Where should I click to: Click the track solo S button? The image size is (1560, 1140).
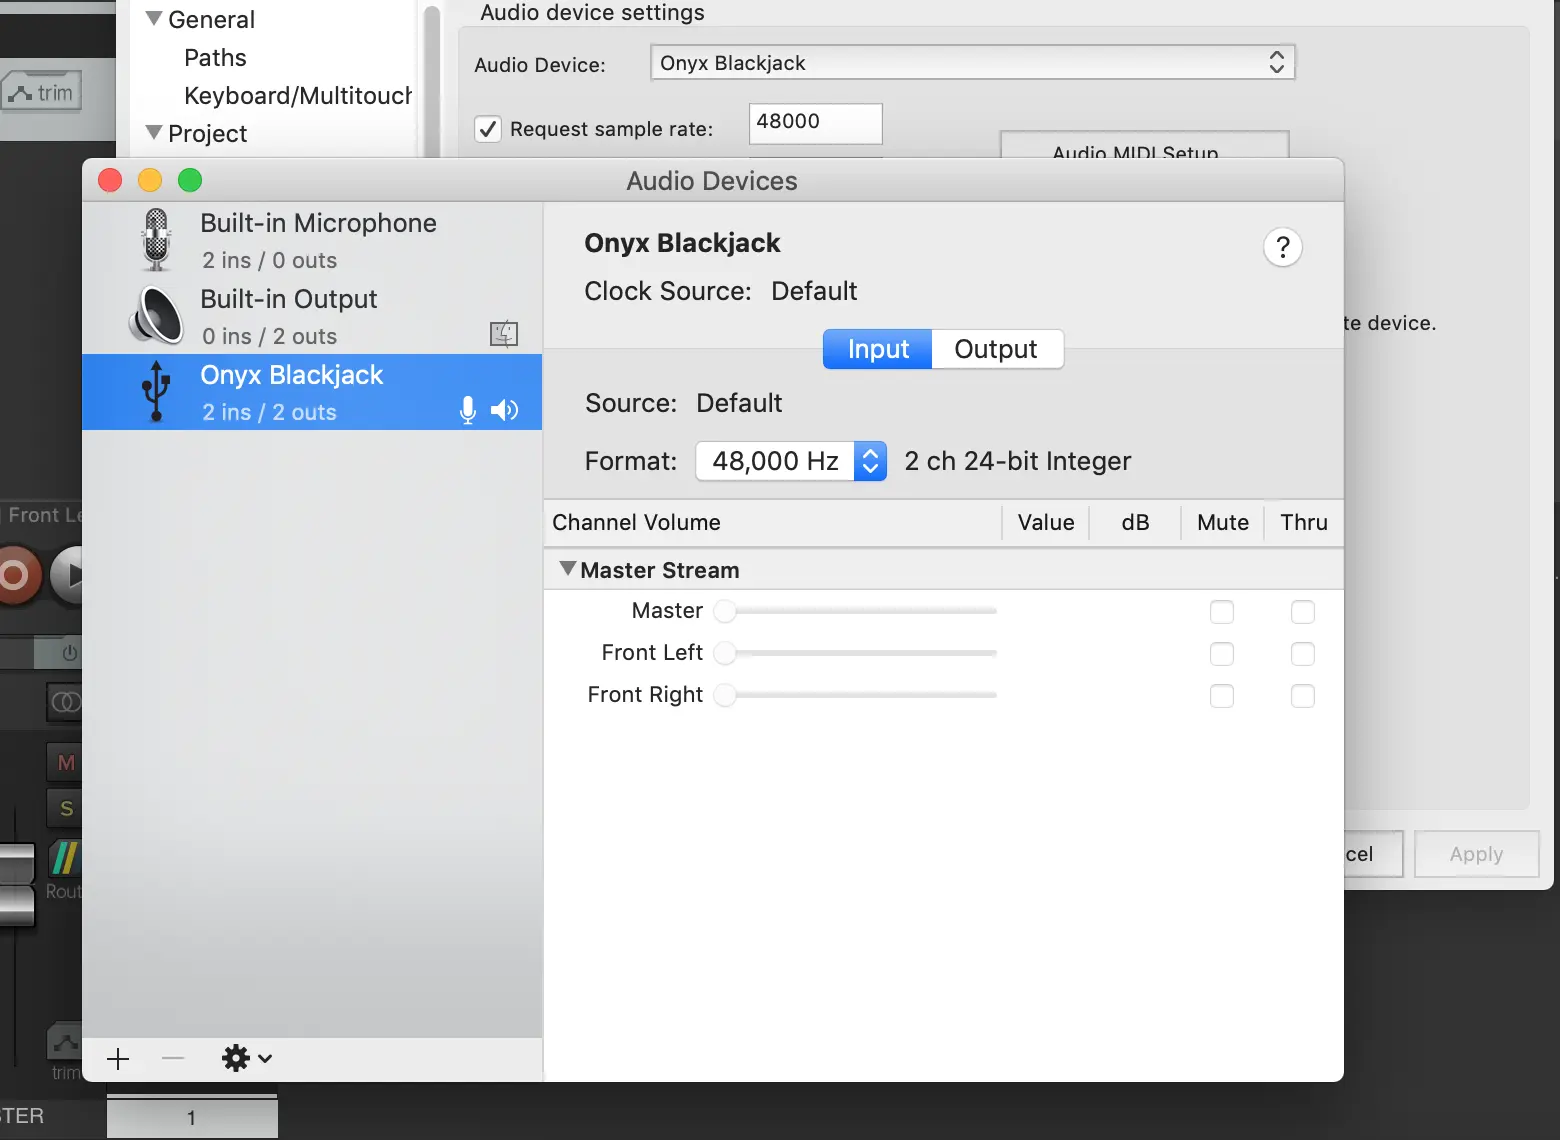tap(66, 808)
